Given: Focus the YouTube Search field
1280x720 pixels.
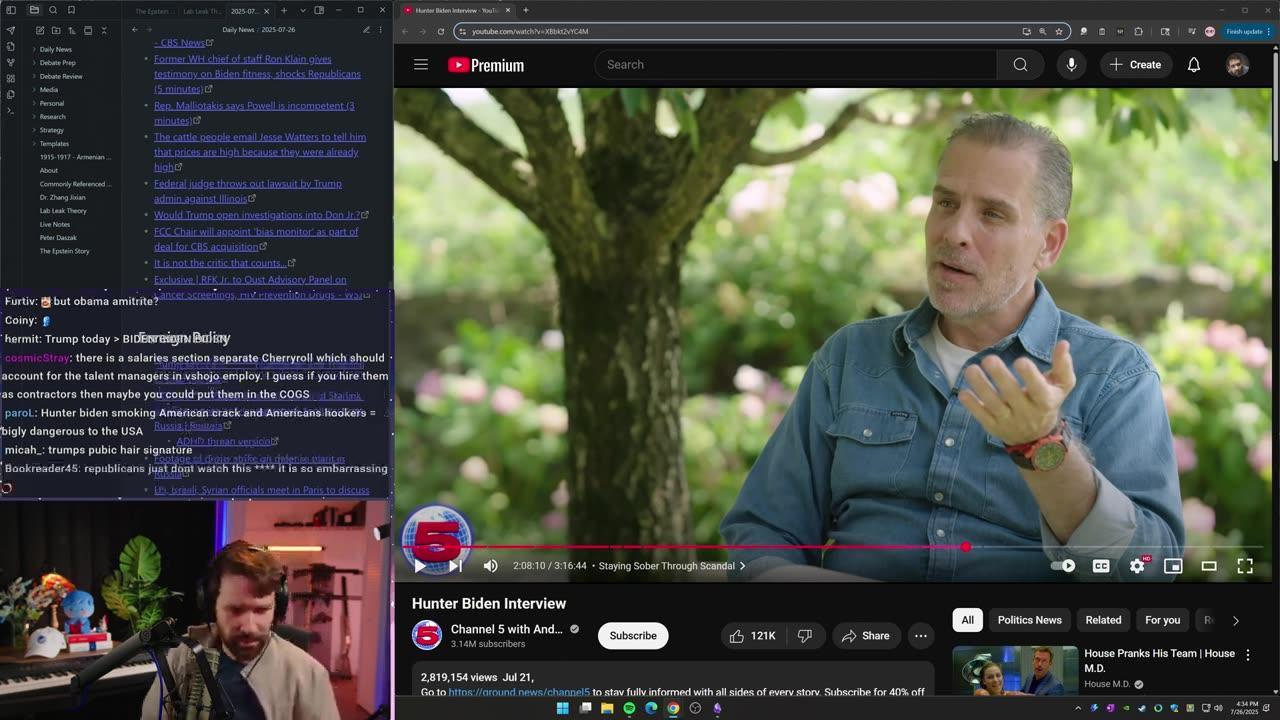Looking at the screenshot, I should click(796, 65).
